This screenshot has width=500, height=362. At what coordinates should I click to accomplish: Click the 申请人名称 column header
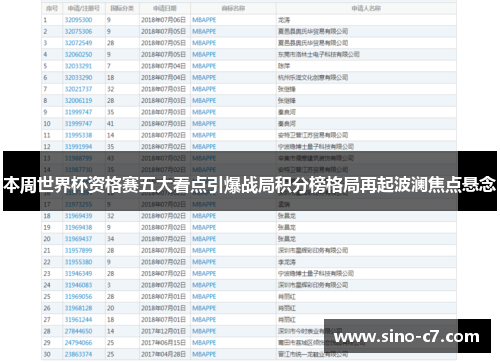(x=366, y=8)
